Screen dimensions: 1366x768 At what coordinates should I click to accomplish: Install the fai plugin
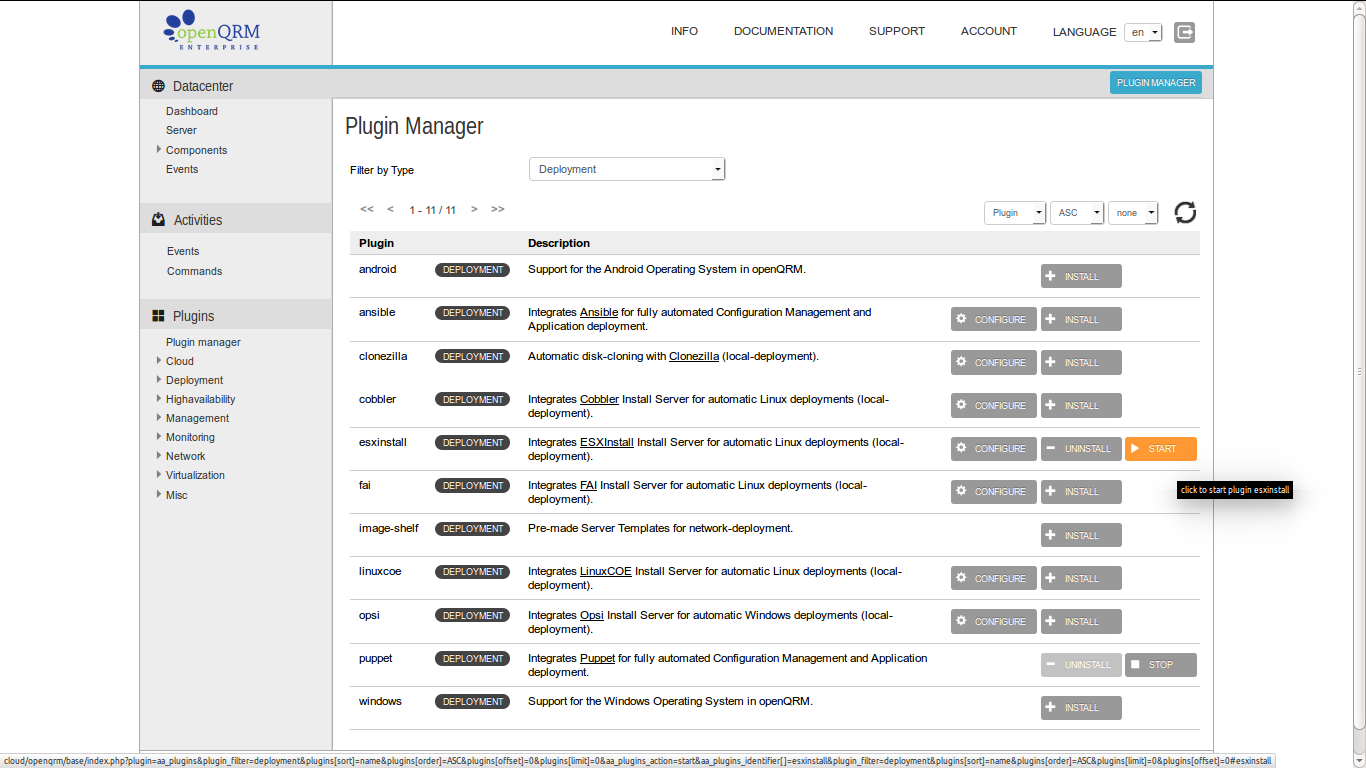tap(1081, 491)
